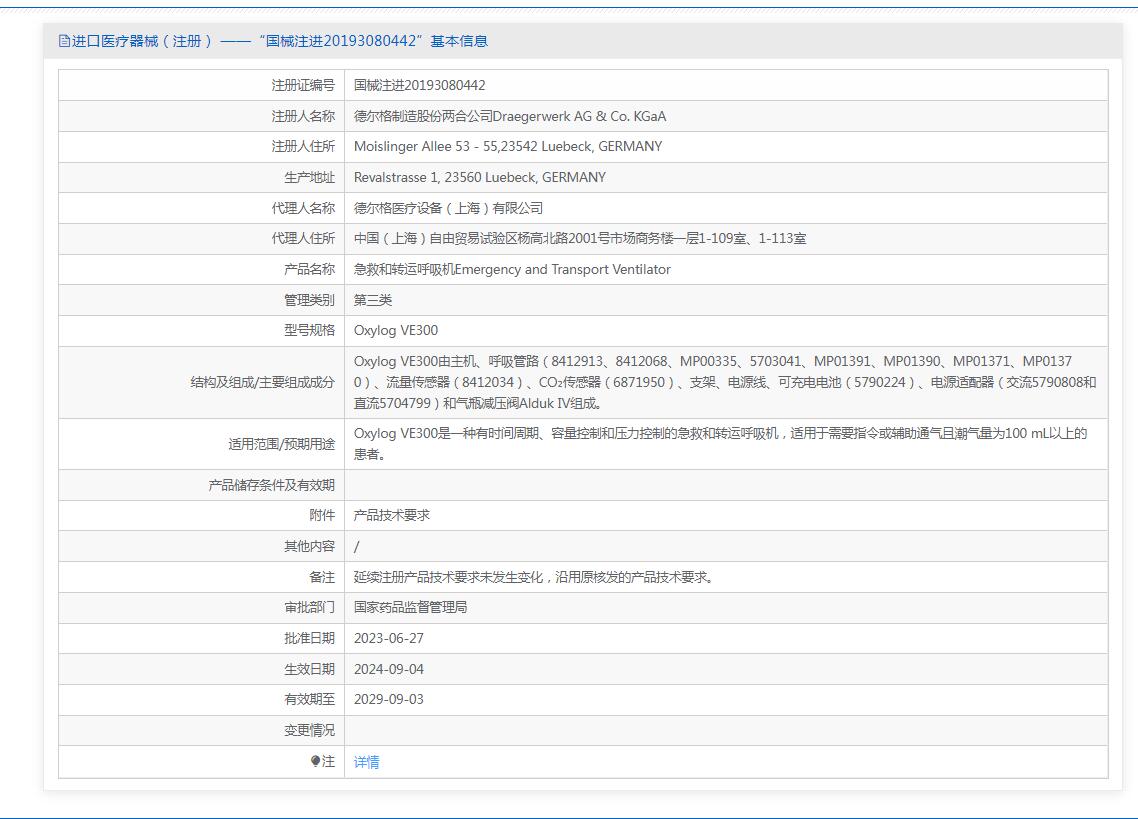The width and height of the screenshot is (1138, 819).
Task: Select product name Emergency and Transport Ventilator
Action: click(512, 269)
